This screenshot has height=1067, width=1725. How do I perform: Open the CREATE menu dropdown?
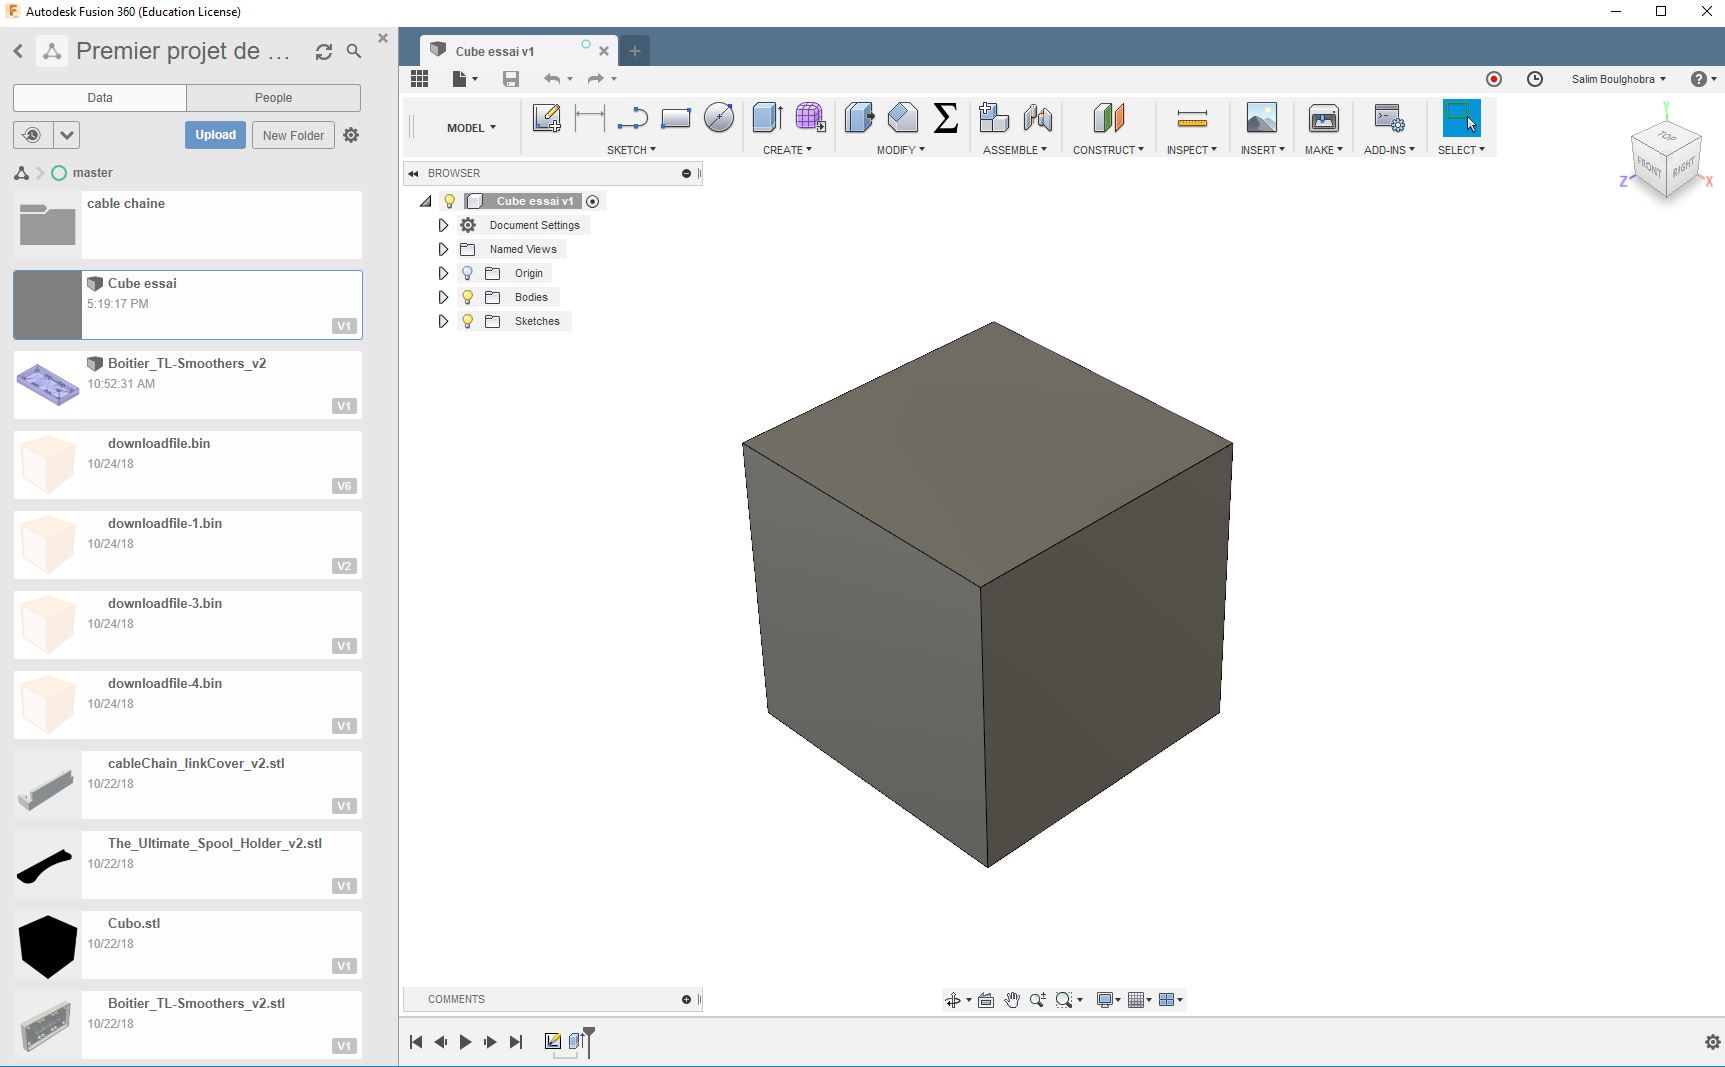(x=787, y=149)
